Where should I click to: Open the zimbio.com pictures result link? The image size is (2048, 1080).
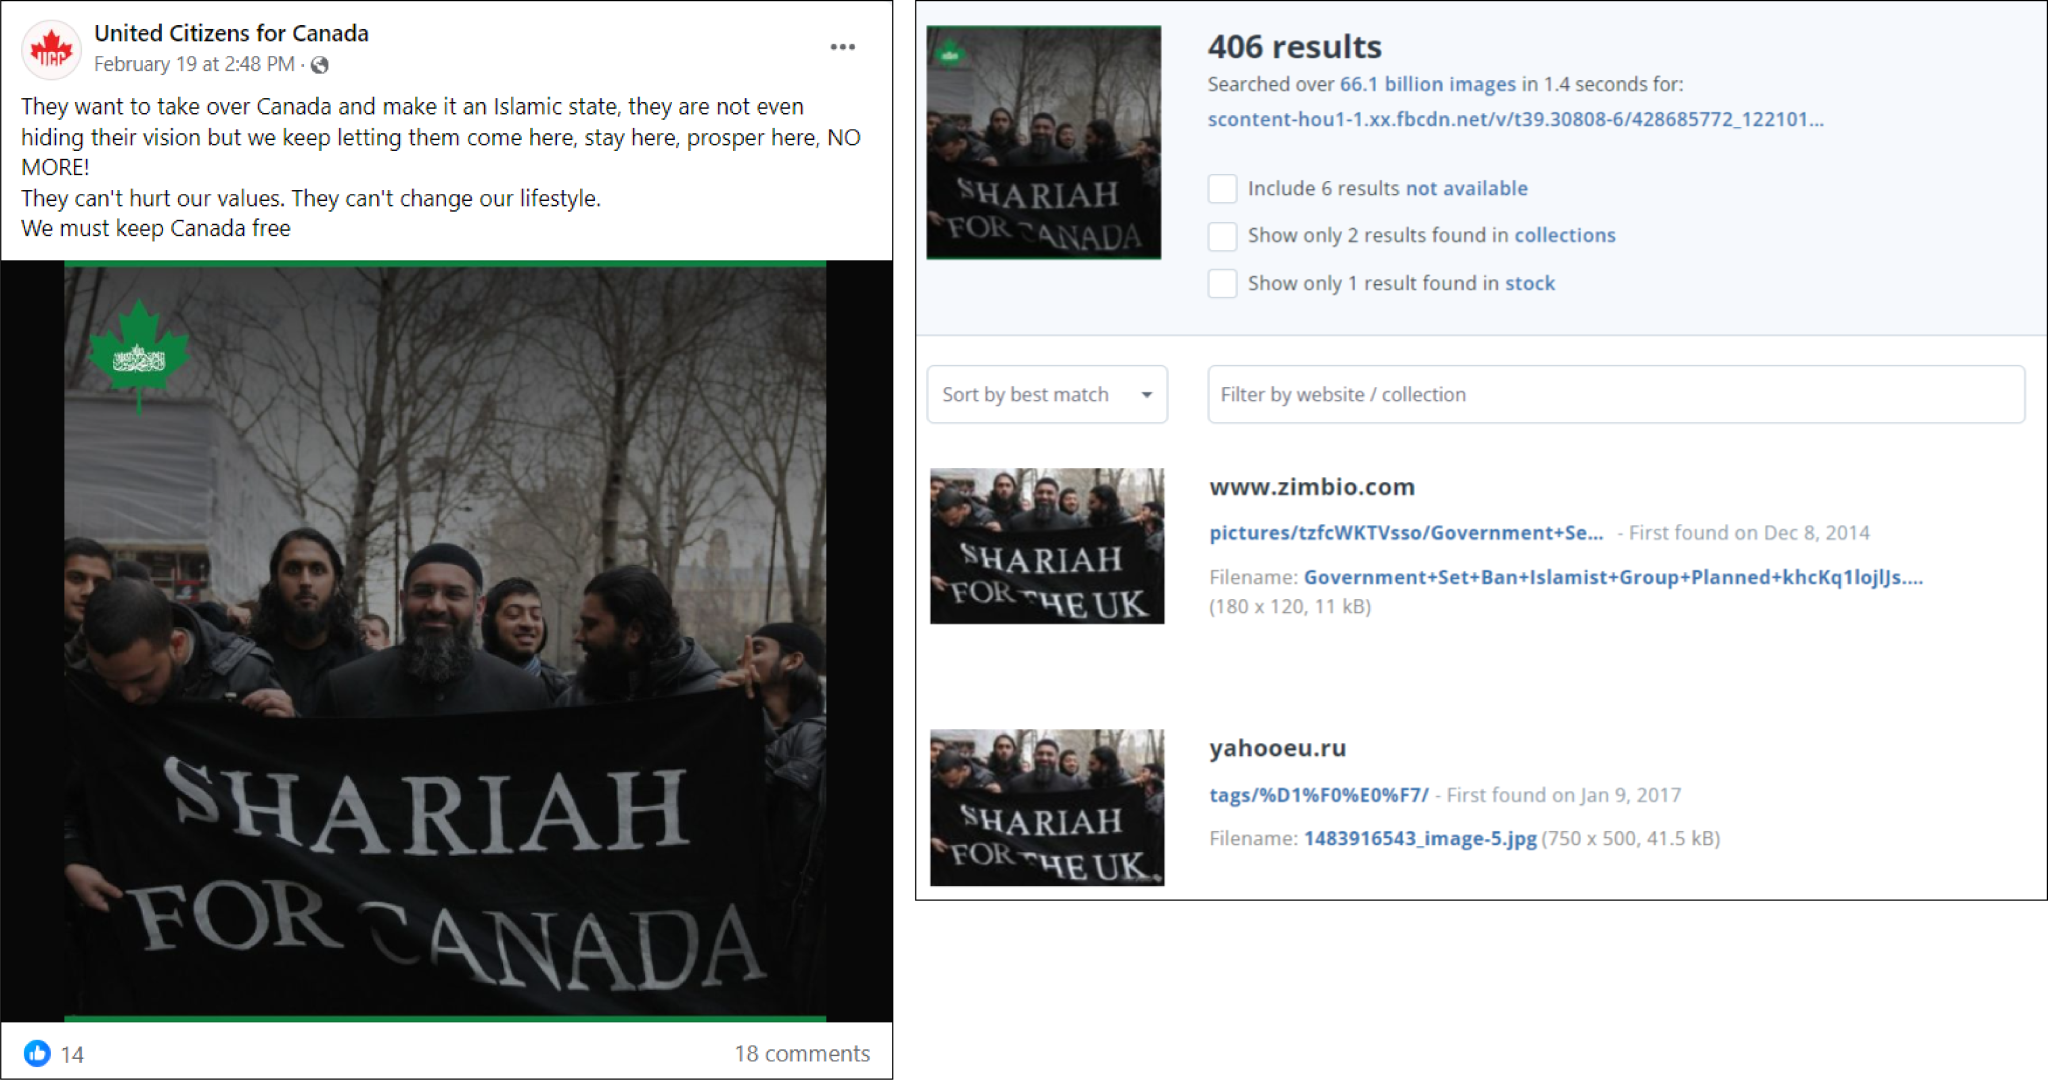click(1405, 533)
